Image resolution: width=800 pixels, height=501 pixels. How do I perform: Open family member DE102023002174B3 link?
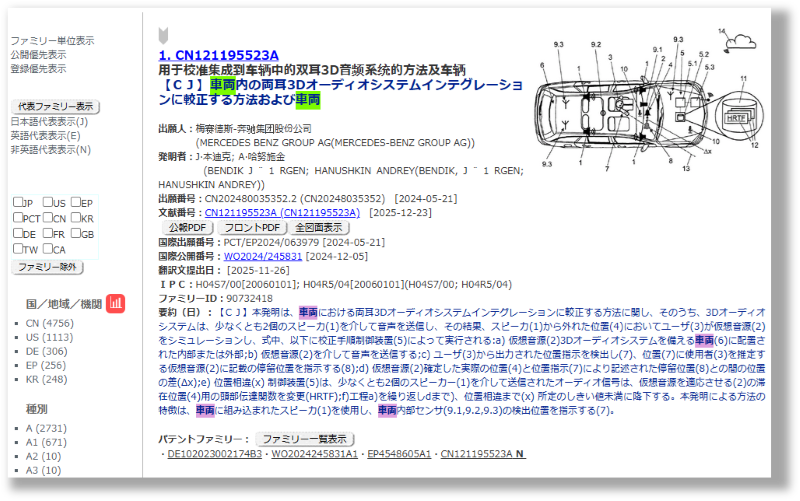[214, 454]
